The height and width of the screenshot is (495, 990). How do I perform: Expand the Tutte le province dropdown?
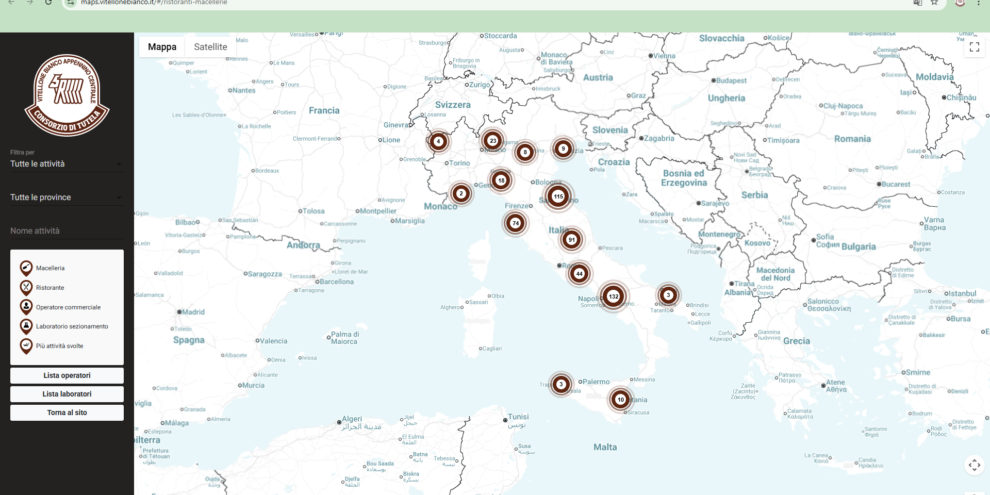tap(66, 197)
